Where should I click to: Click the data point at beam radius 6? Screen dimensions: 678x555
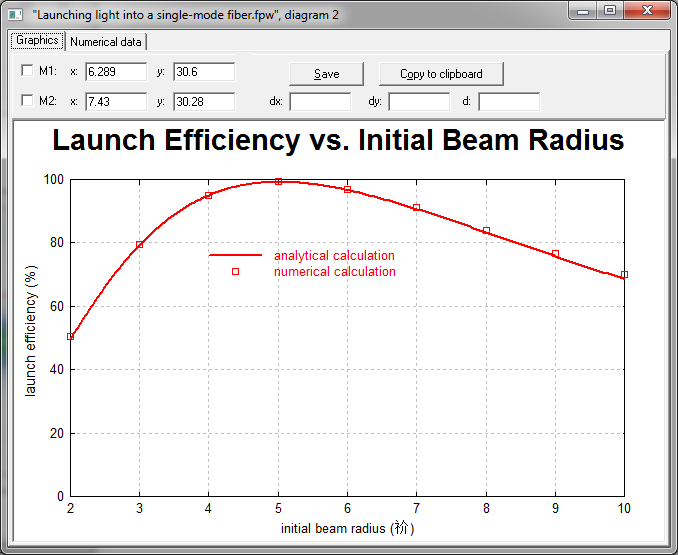click(347, 189)
